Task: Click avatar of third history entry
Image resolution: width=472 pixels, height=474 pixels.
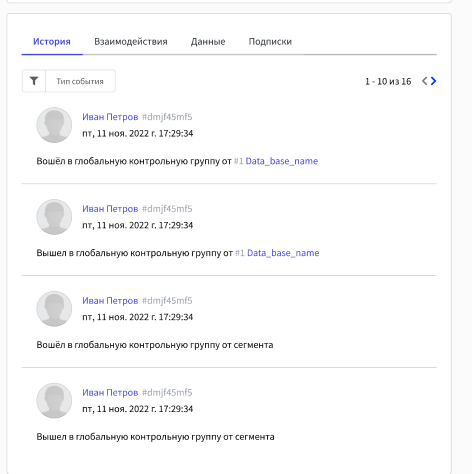Action: 54,309
